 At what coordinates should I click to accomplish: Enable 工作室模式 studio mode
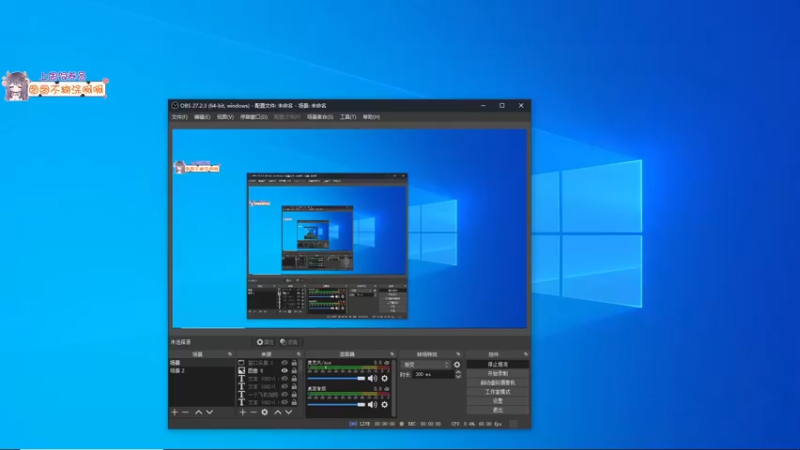[497, 392]
